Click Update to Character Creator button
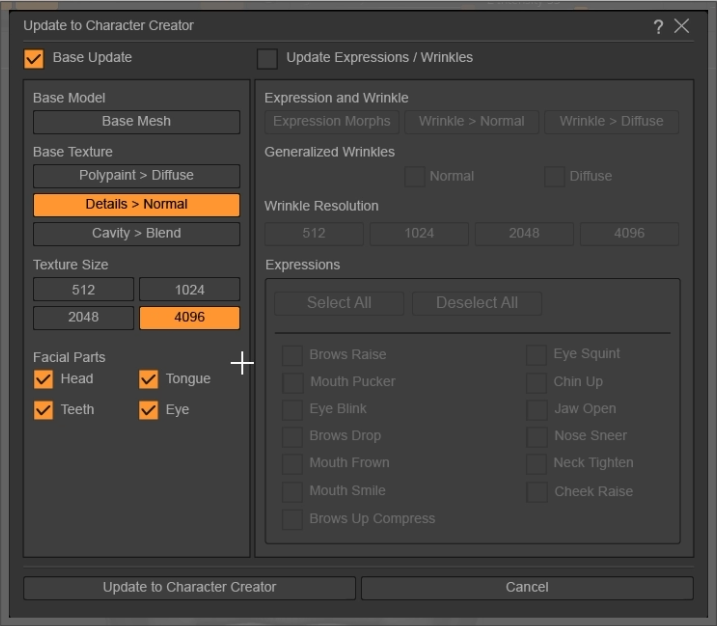The width and height of the screenshot is (717, 626). tap(189, 588)
